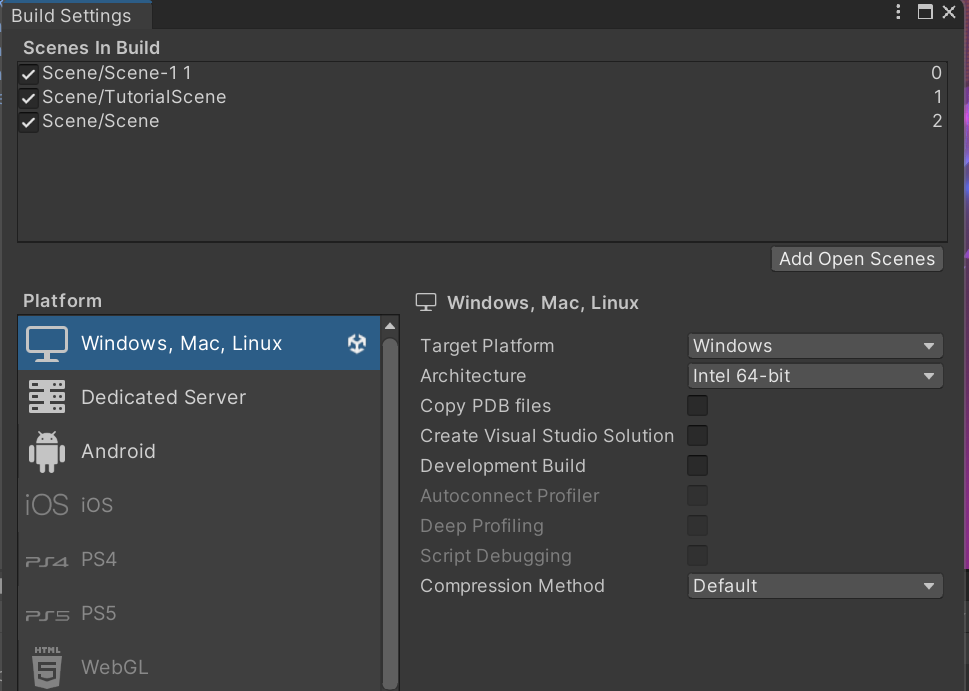Select the Windows, Mac, Linux monitor icon
This screenshot has width=969, height=691.
pyautogui.click(x=46, y=343)
